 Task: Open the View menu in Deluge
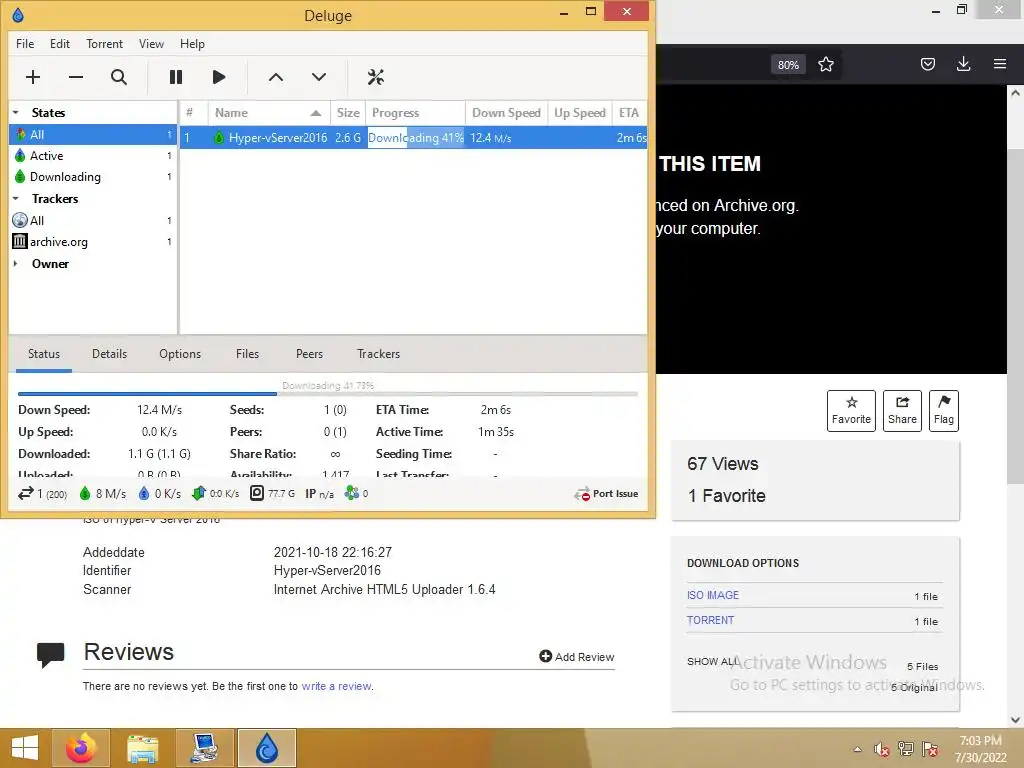click(151, 44)
